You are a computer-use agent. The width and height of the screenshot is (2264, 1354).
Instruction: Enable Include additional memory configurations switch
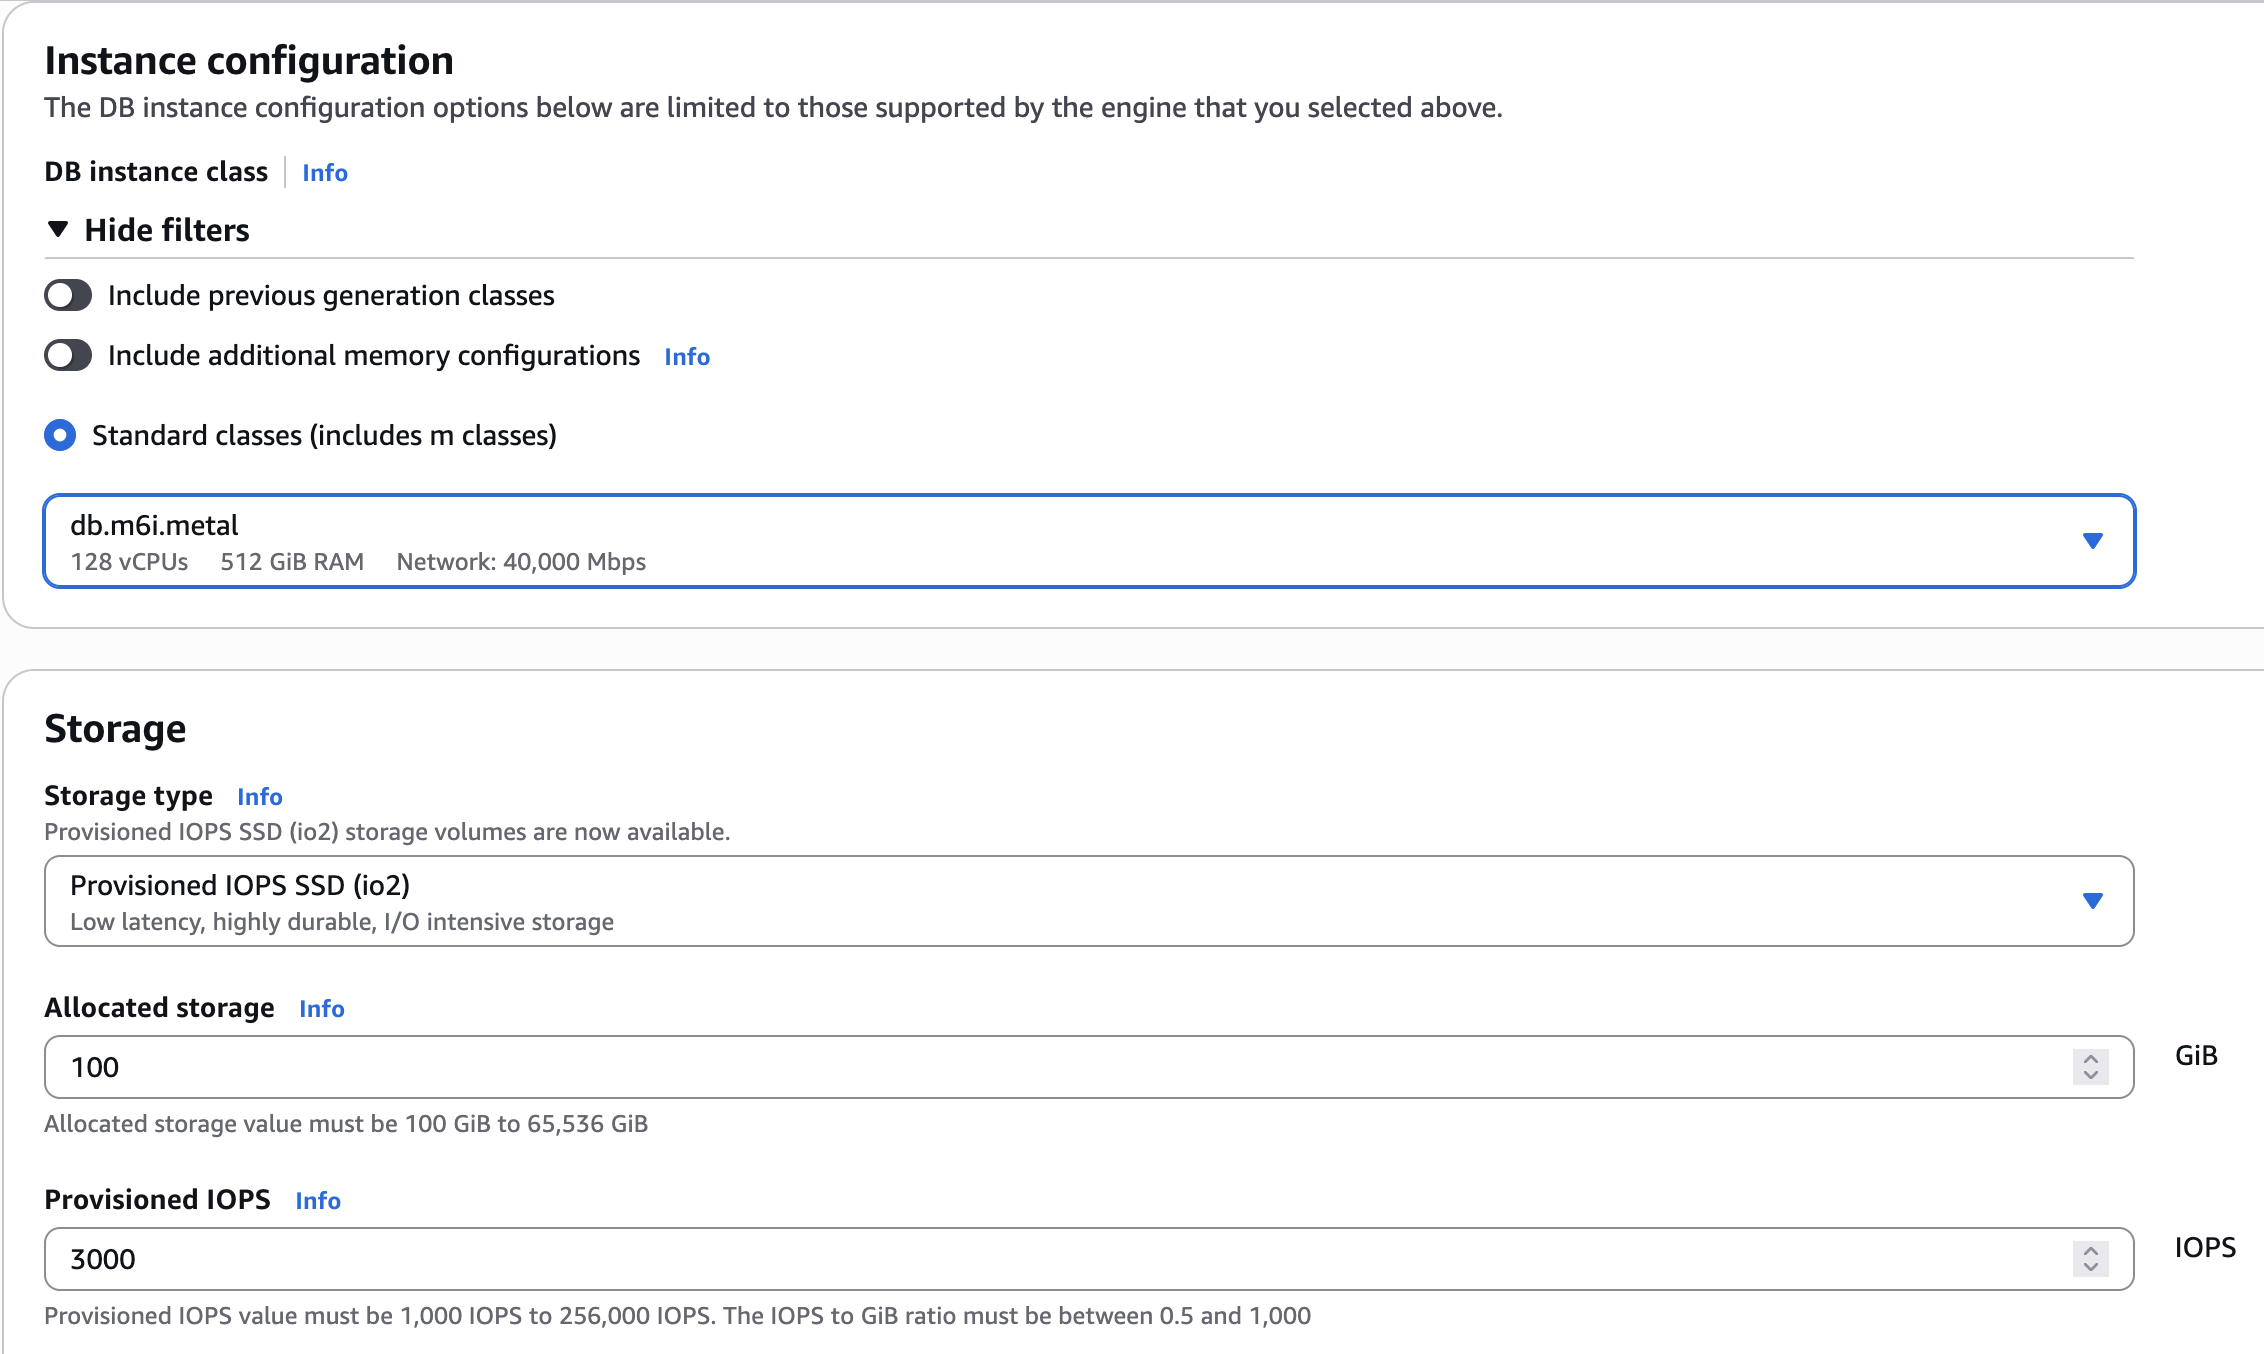(68, 356)
